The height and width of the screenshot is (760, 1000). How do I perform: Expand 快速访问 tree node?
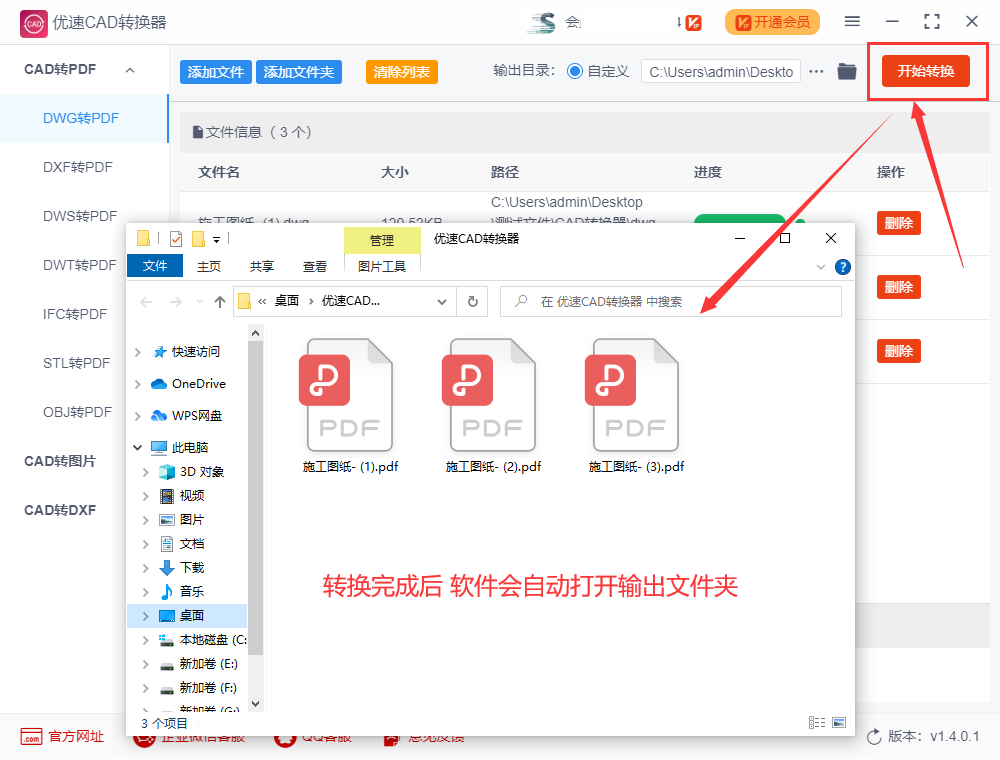coord(138,352)
